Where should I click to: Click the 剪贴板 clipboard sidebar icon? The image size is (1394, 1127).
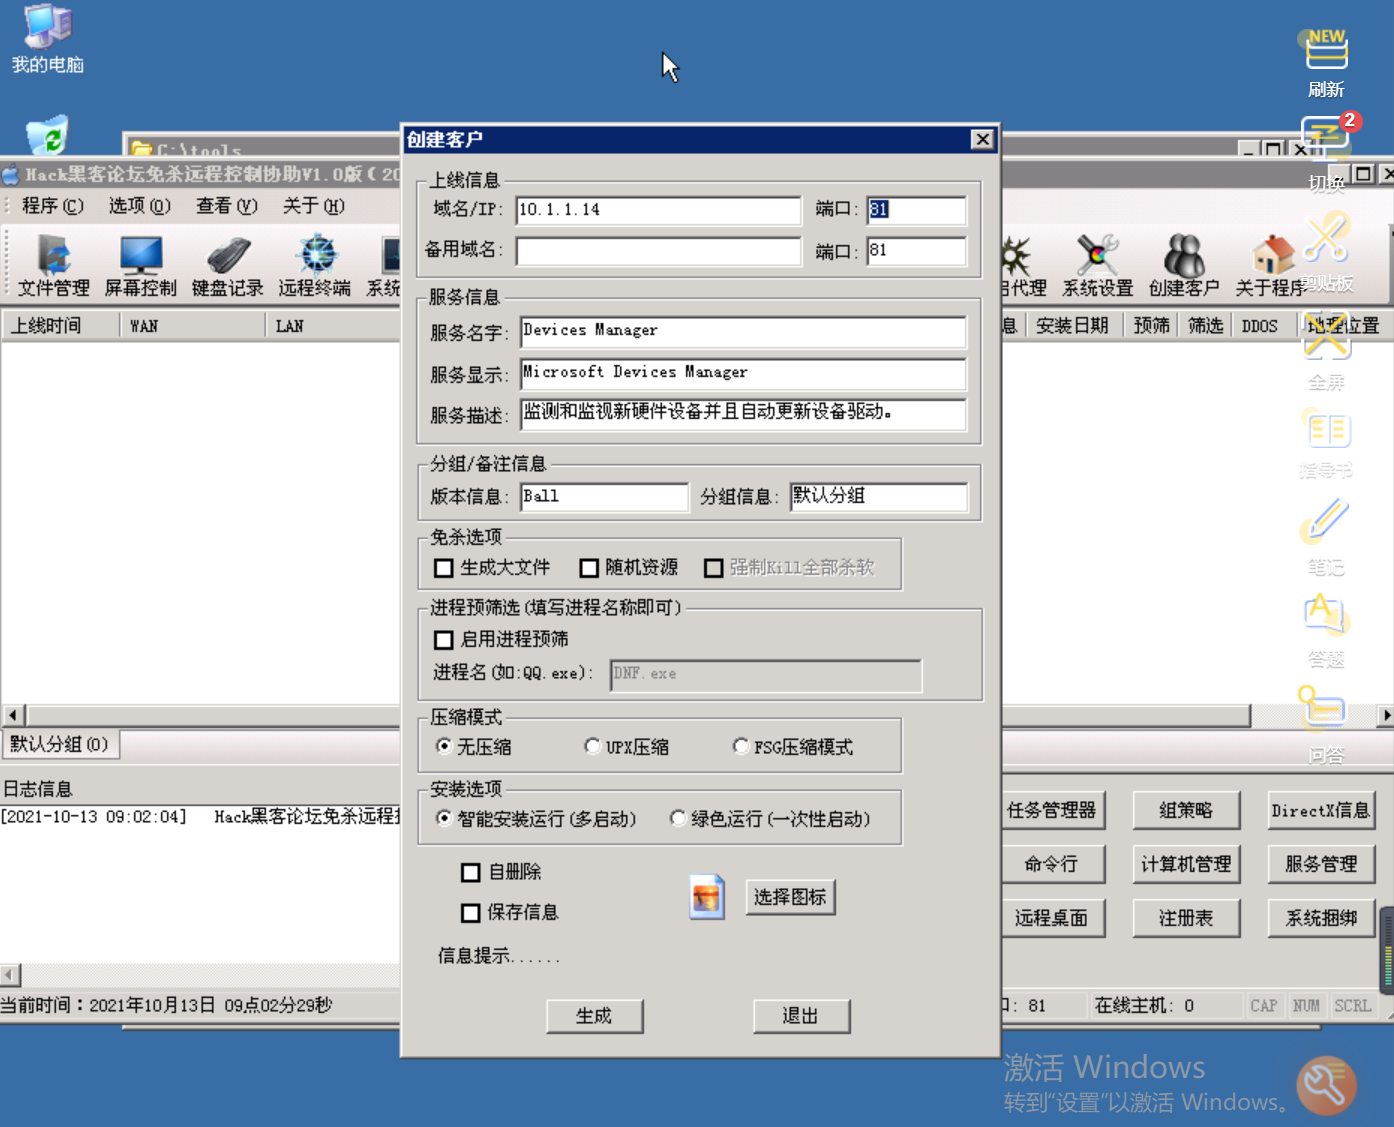tap(1326, 252)
